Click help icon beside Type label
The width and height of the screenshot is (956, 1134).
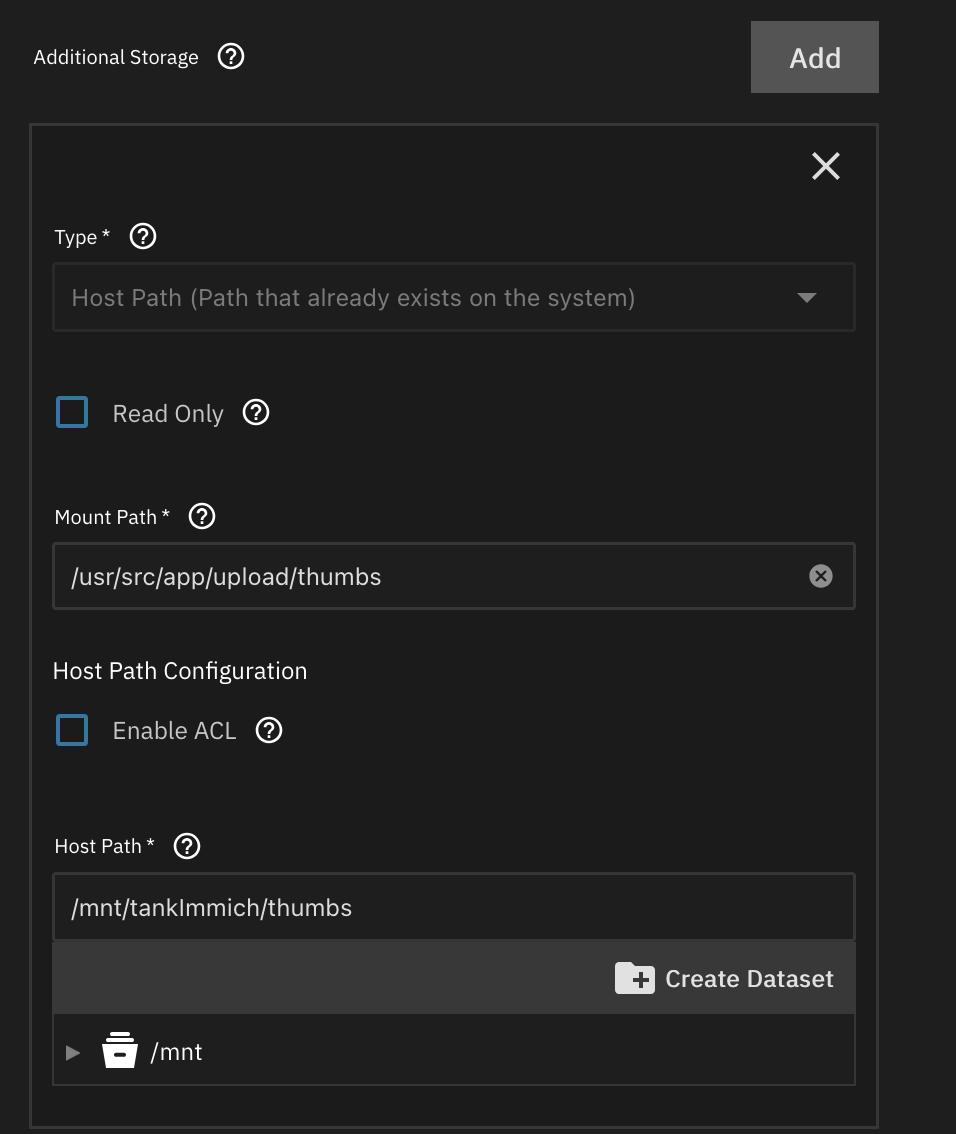(144, 236)
